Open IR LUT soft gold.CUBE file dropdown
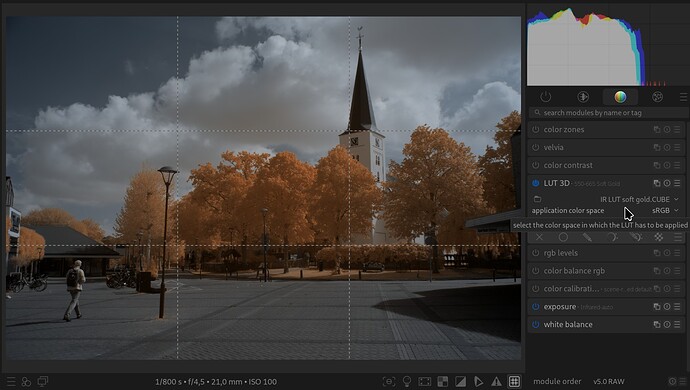 point(639,199)
